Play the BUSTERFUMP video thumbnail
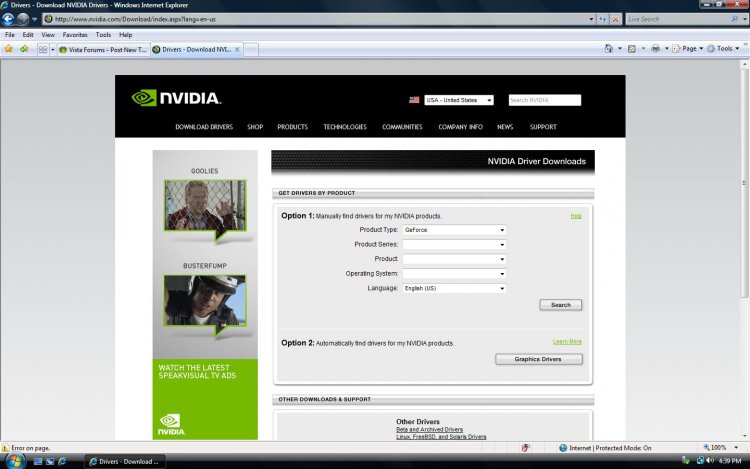This screenshot has height=469, width=750. tap(205, 301)
